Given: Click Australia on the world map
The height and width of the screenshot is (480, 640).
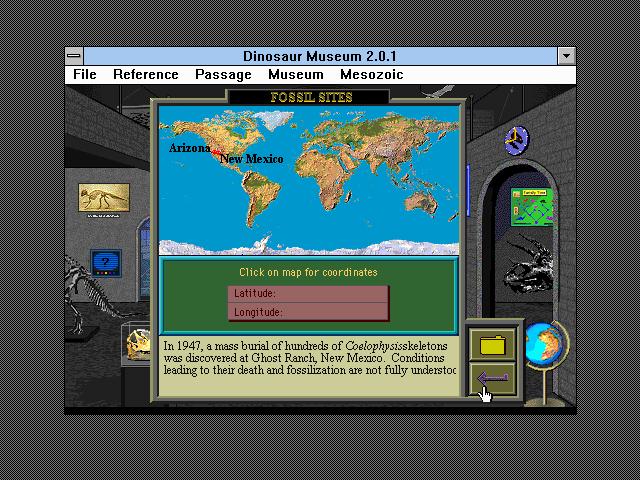Looking at the screenshot, I should [421, 202].
